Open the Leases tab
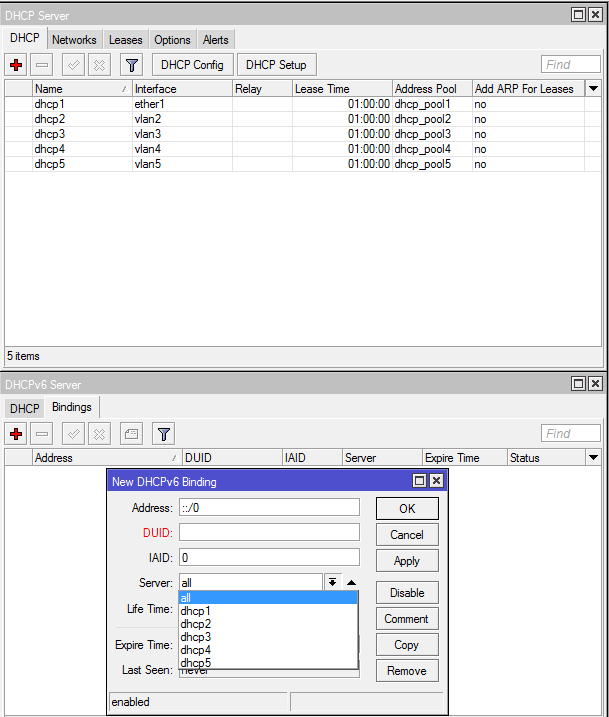This screenshot has height=717, width=609. 126,40
